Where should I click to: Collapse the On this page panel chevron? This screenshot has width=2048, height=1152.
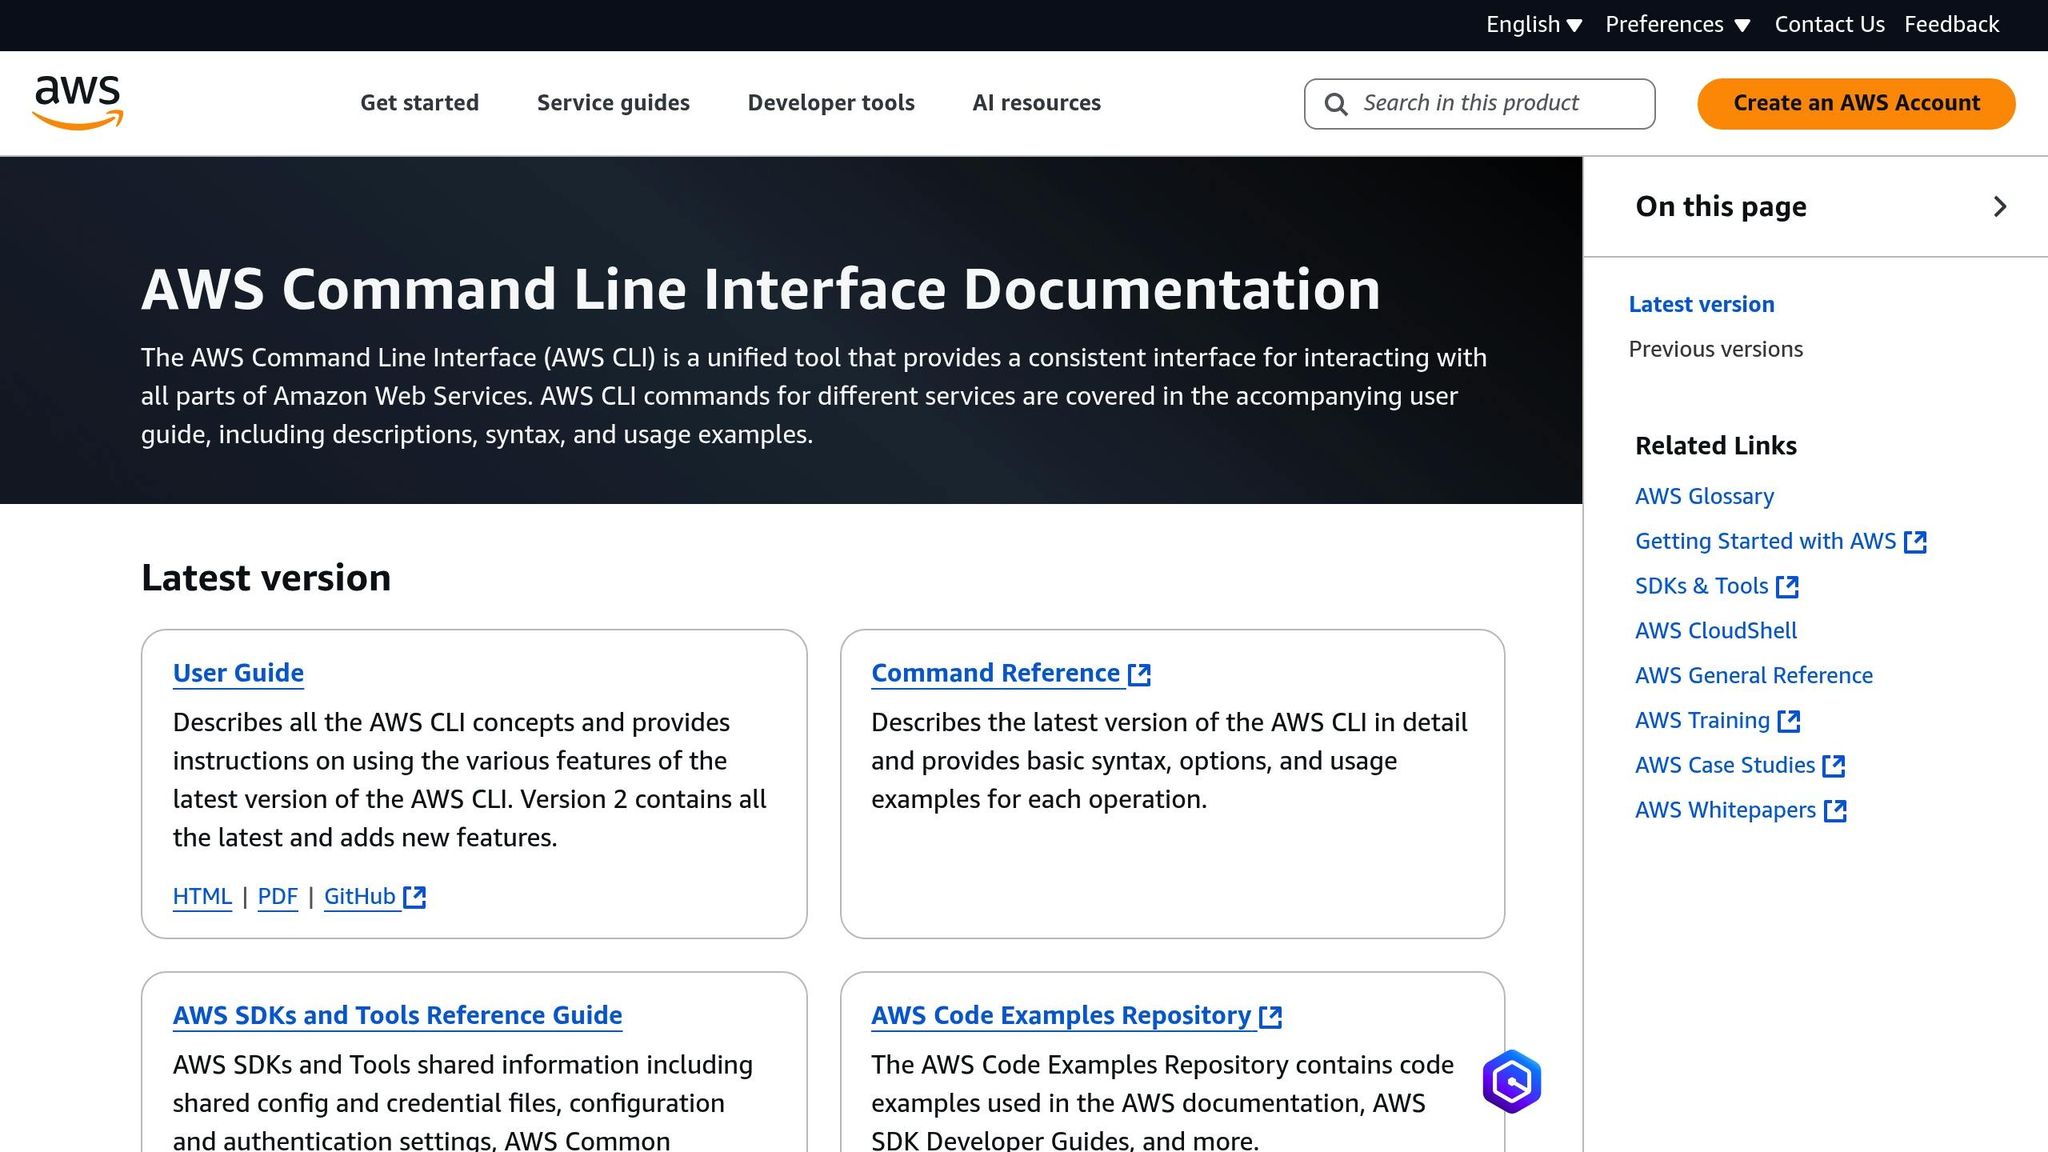[x=2000, y=207]
